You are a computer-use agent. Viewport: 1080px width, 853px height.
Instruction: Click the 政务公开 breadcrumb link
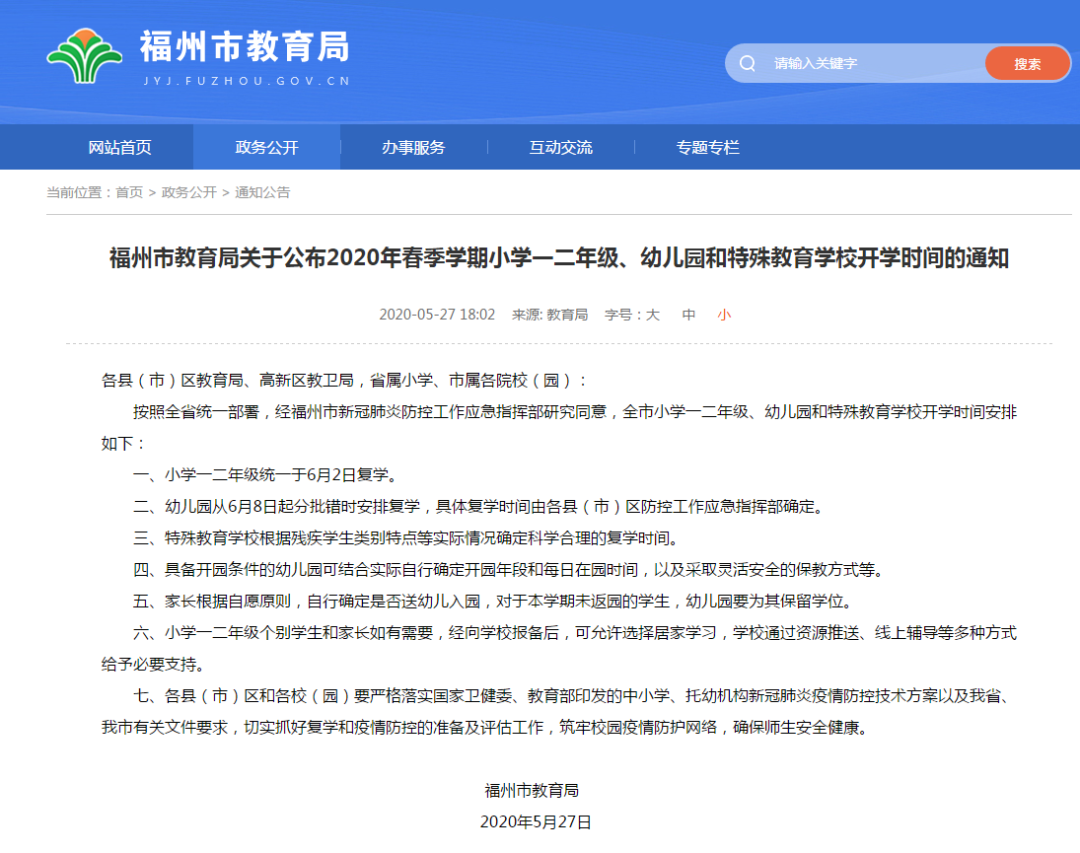tap(189, 192)
